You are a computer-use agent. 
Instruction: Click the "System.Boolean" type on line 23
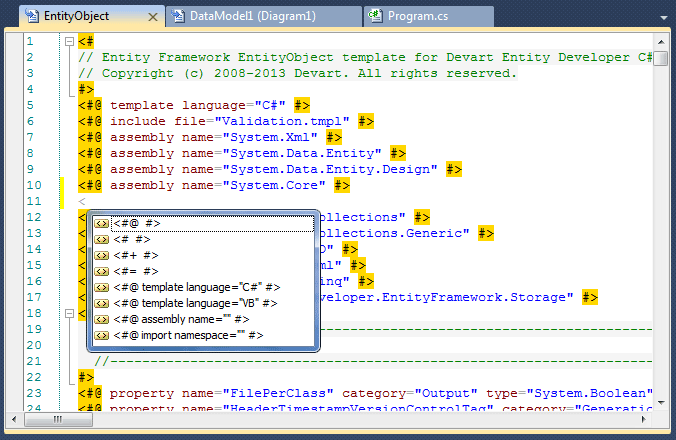pos(590,393)
